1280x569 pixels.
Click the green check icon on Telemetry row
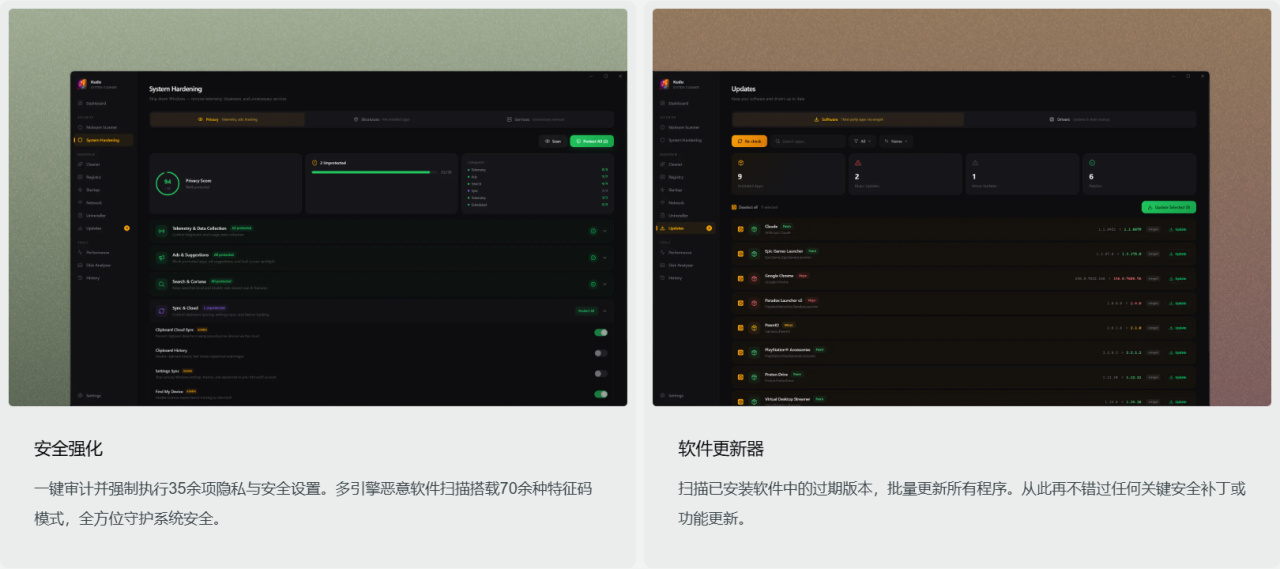coord(593,231)
